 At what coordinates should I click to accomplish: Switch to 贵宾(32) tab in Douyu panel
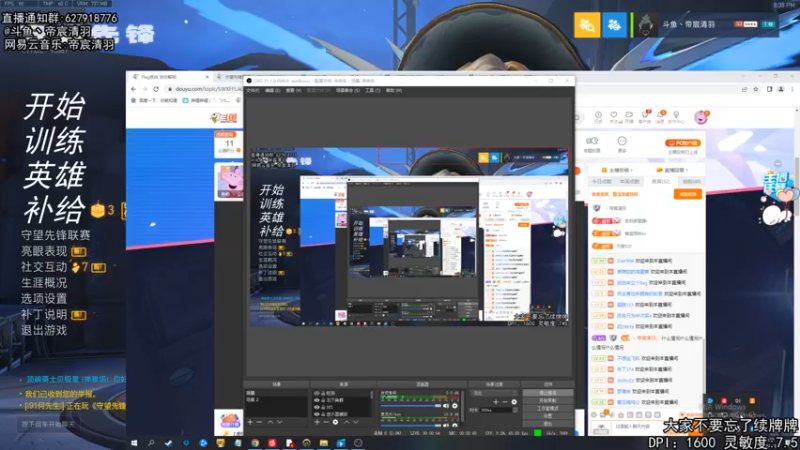tap(661, 182)
